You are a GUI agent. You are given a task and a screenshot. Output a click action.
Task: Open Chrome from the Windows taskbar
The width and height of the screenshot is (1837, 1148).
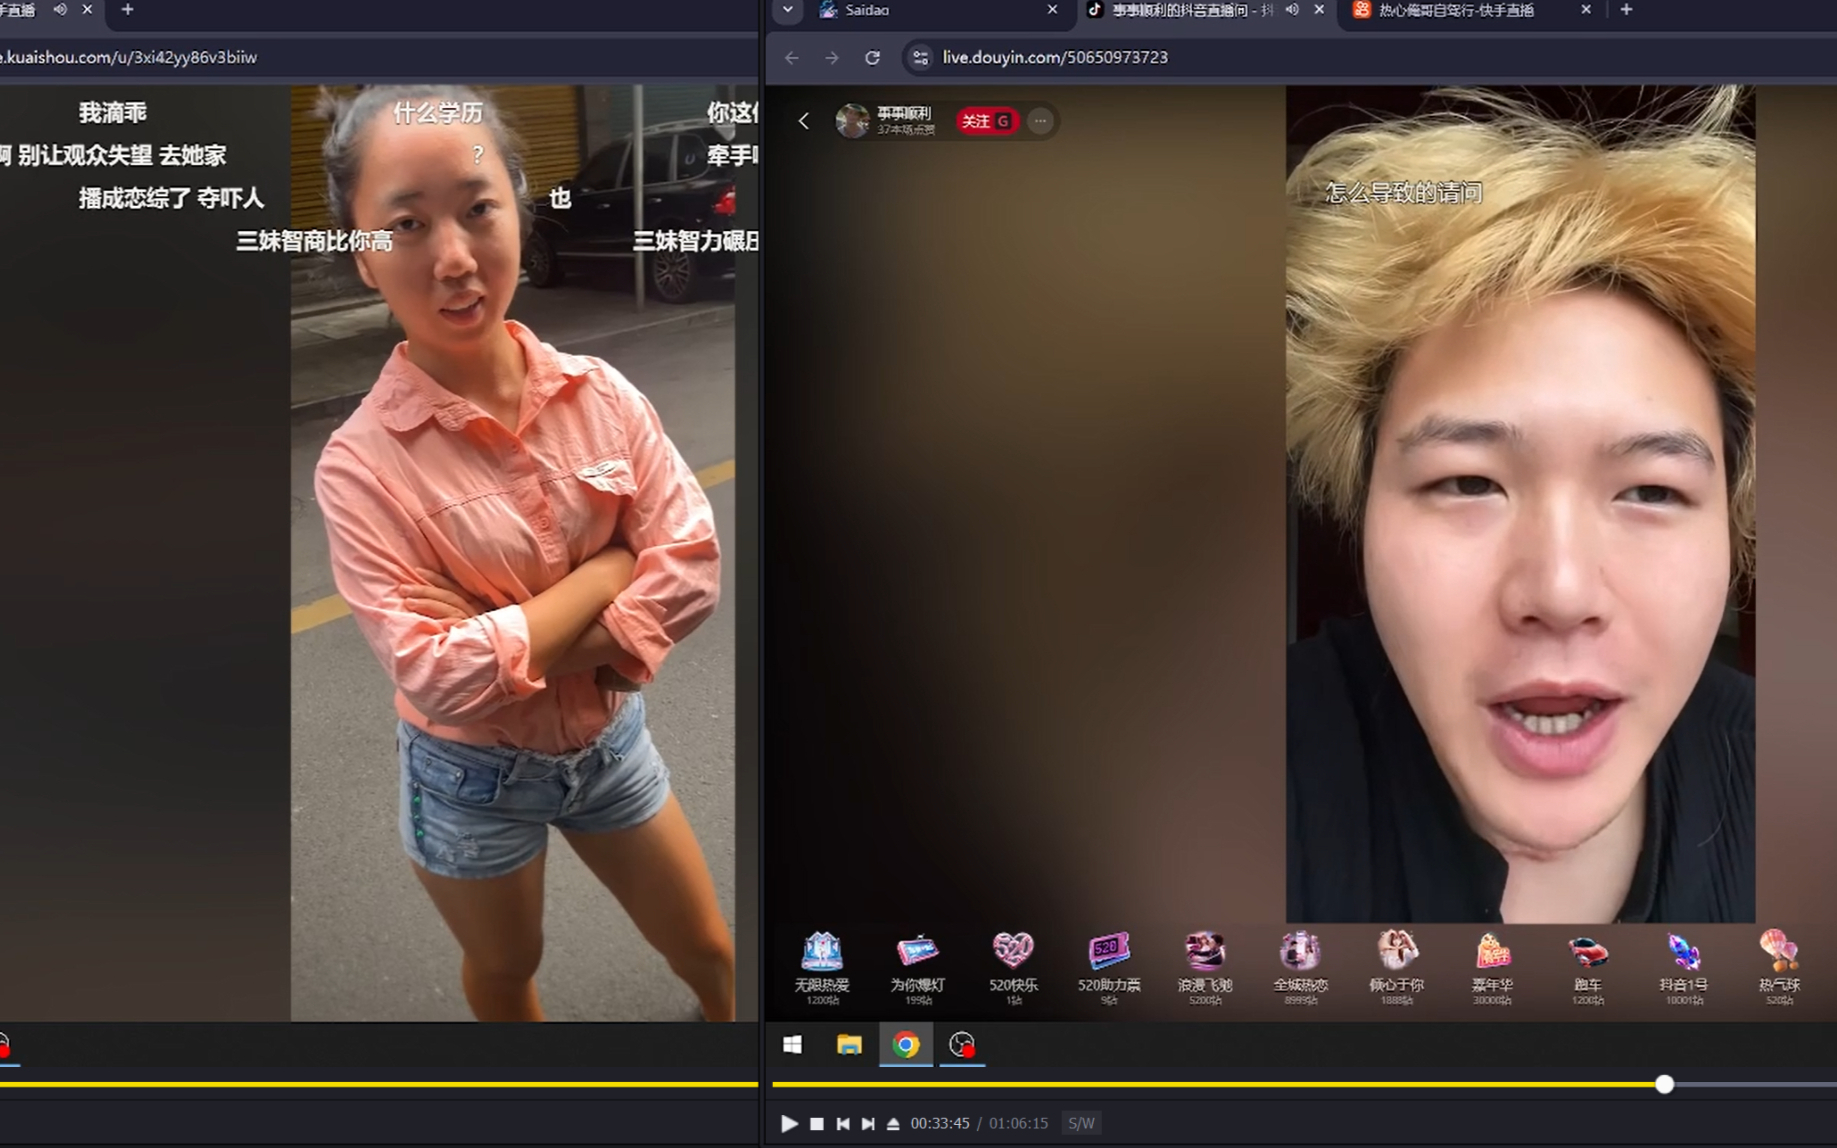(x=906, y=1044)
